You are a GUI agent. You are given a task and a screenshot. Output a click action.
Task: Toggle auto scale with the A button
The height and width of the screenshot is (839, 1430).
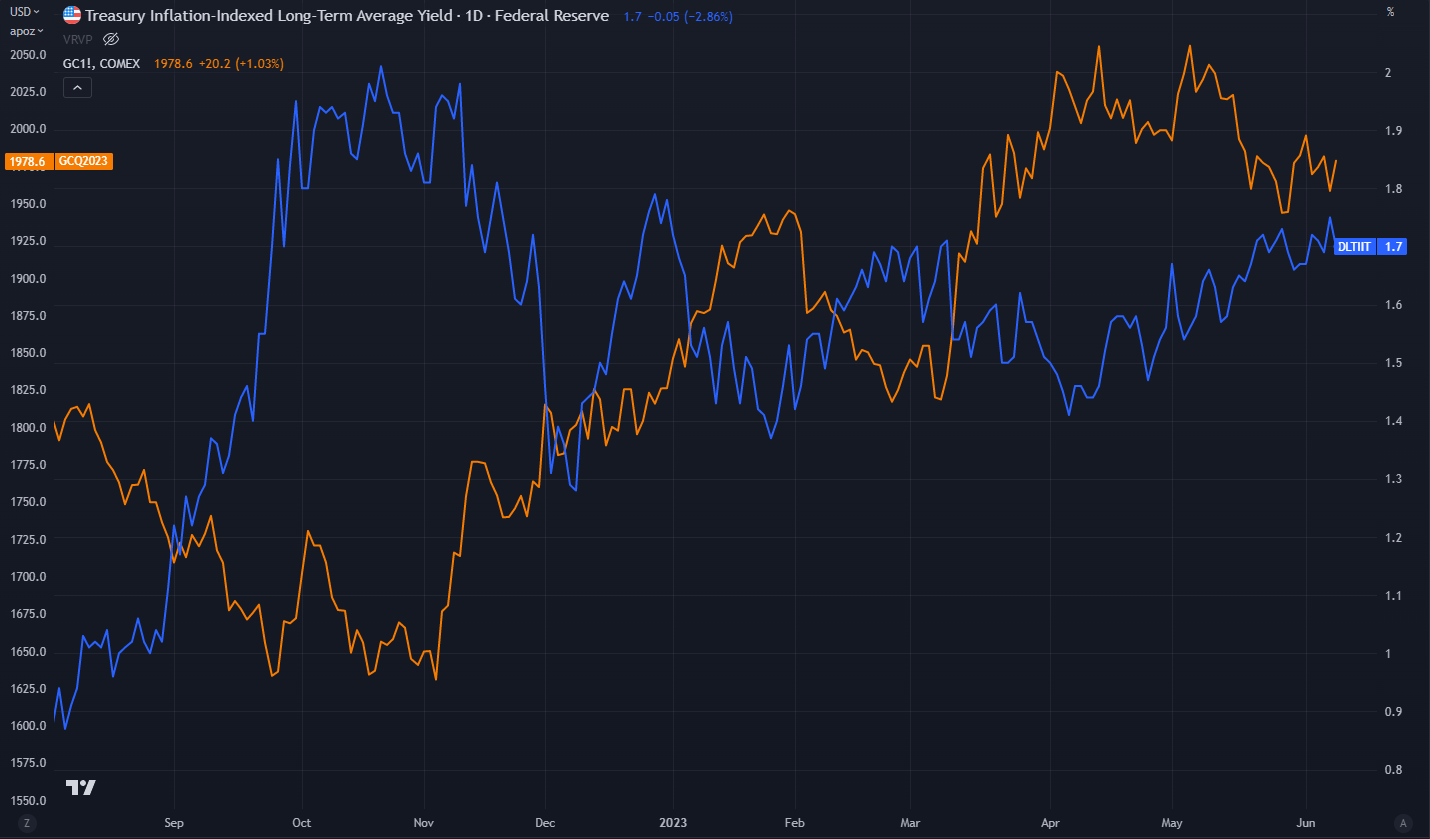coord(1403,823)
